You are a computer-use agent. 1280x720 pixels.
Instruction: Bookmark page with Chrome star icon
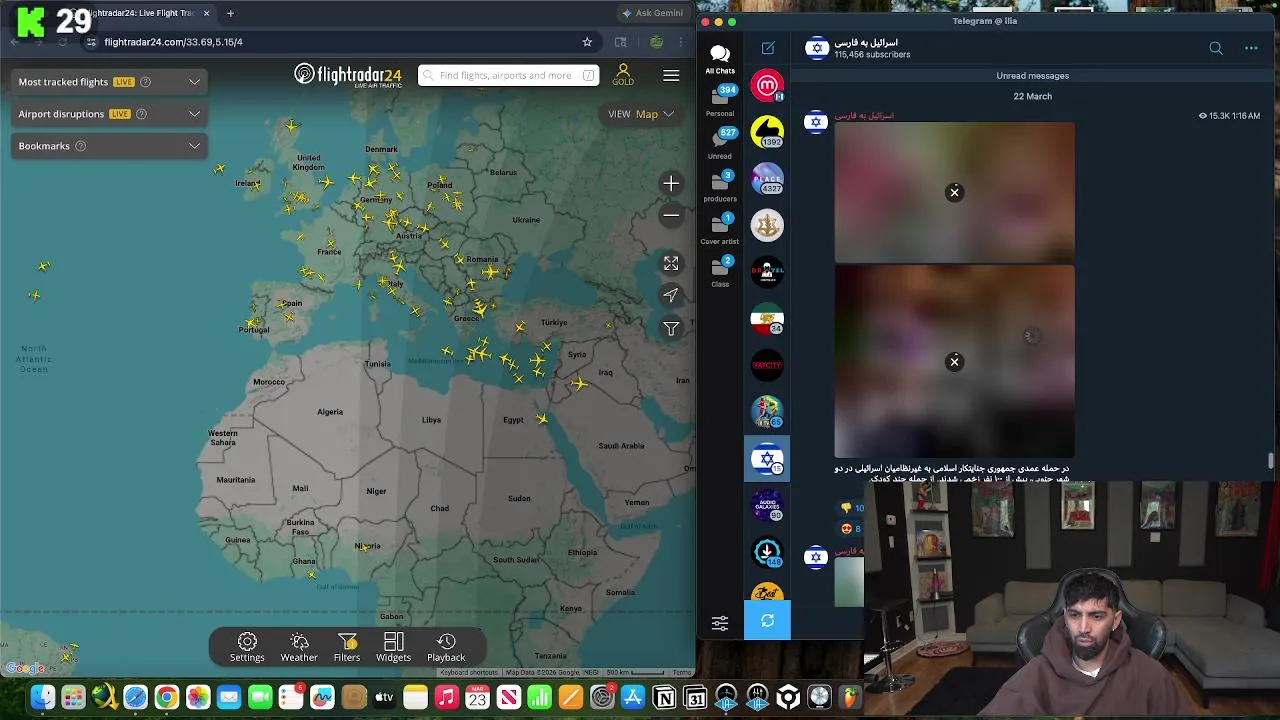click(587, 42)
